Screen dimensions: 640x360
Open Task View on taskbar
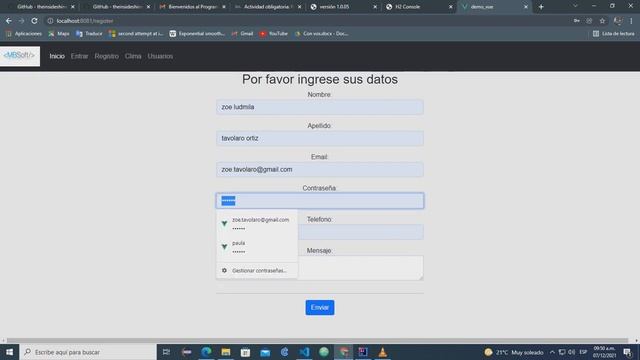[x=166, y=352]
